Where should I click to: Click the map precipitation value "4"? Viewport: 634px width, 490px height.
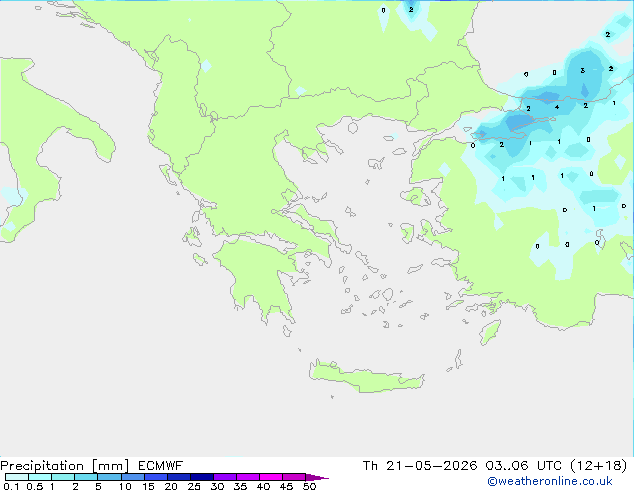pyautogui.click(x=557, y=107)
